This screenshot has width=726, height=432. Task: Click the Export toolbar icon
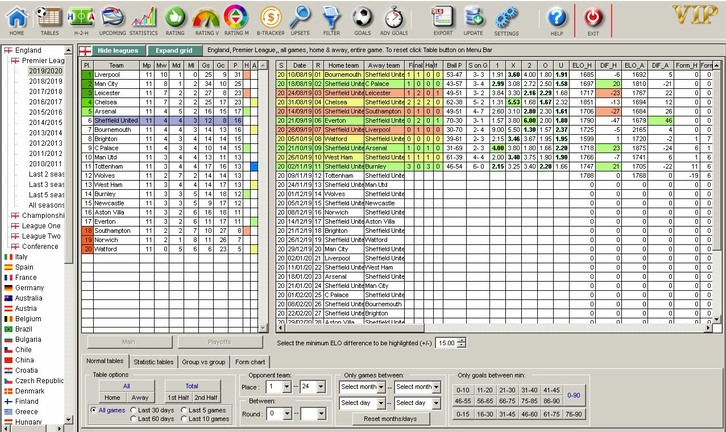coord(442,18)
